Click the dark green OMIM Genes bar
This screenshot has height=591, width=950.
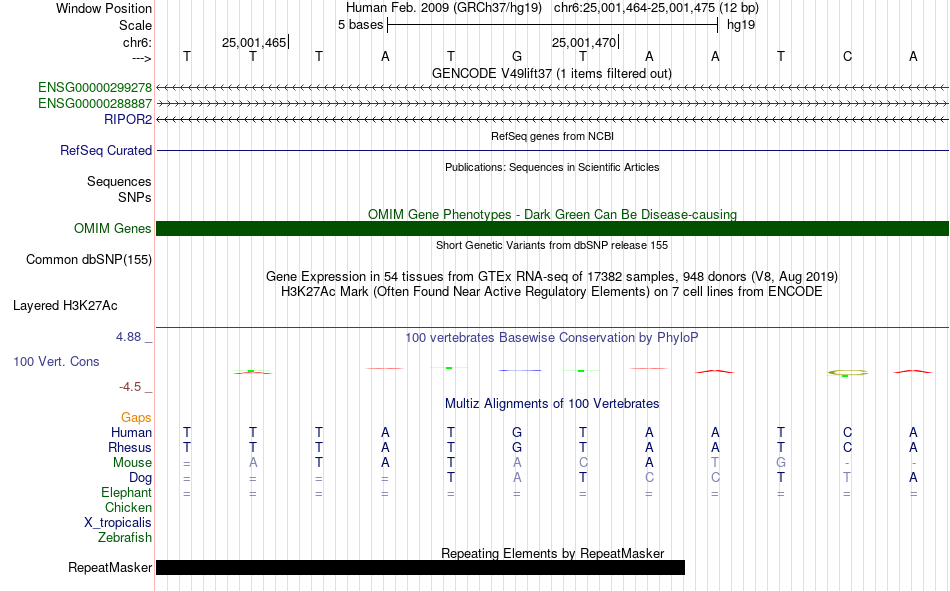click(x=552, y=229)
